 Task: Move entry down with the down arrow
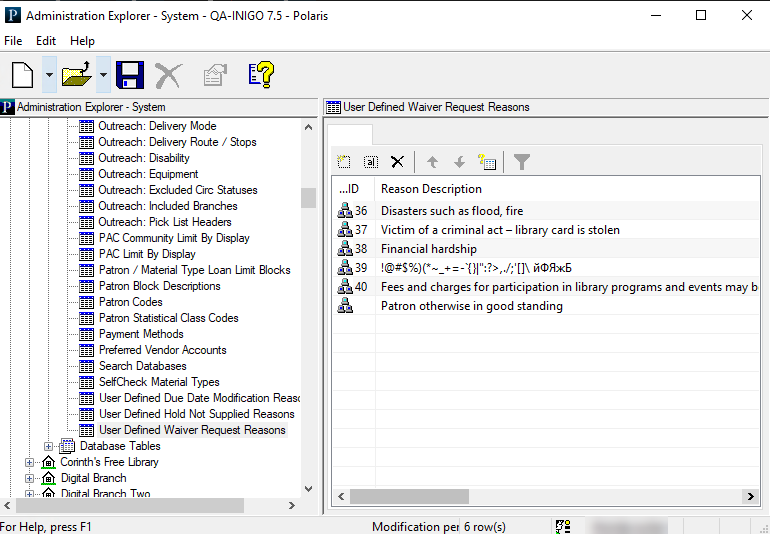[460, 162]
